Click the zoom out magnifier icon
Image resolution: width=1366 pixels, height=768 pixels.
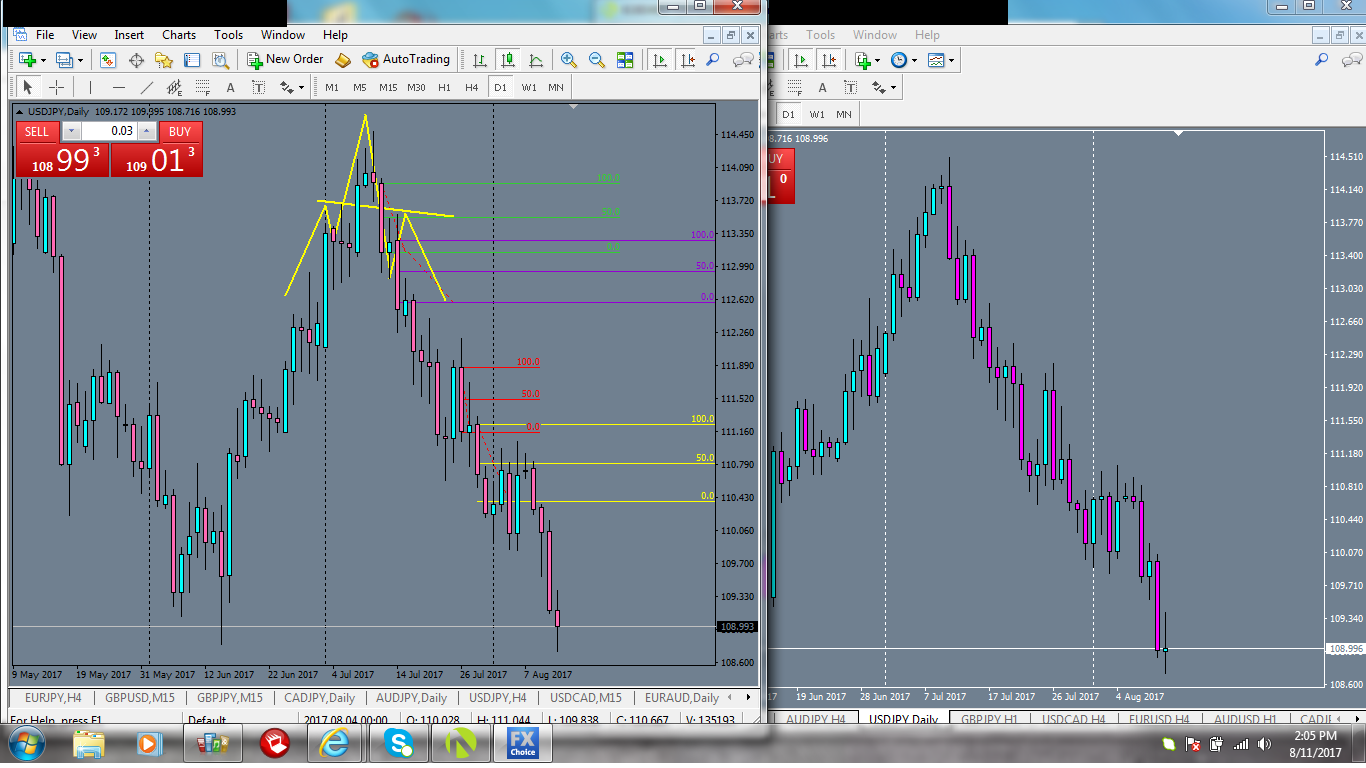point(597,60)
